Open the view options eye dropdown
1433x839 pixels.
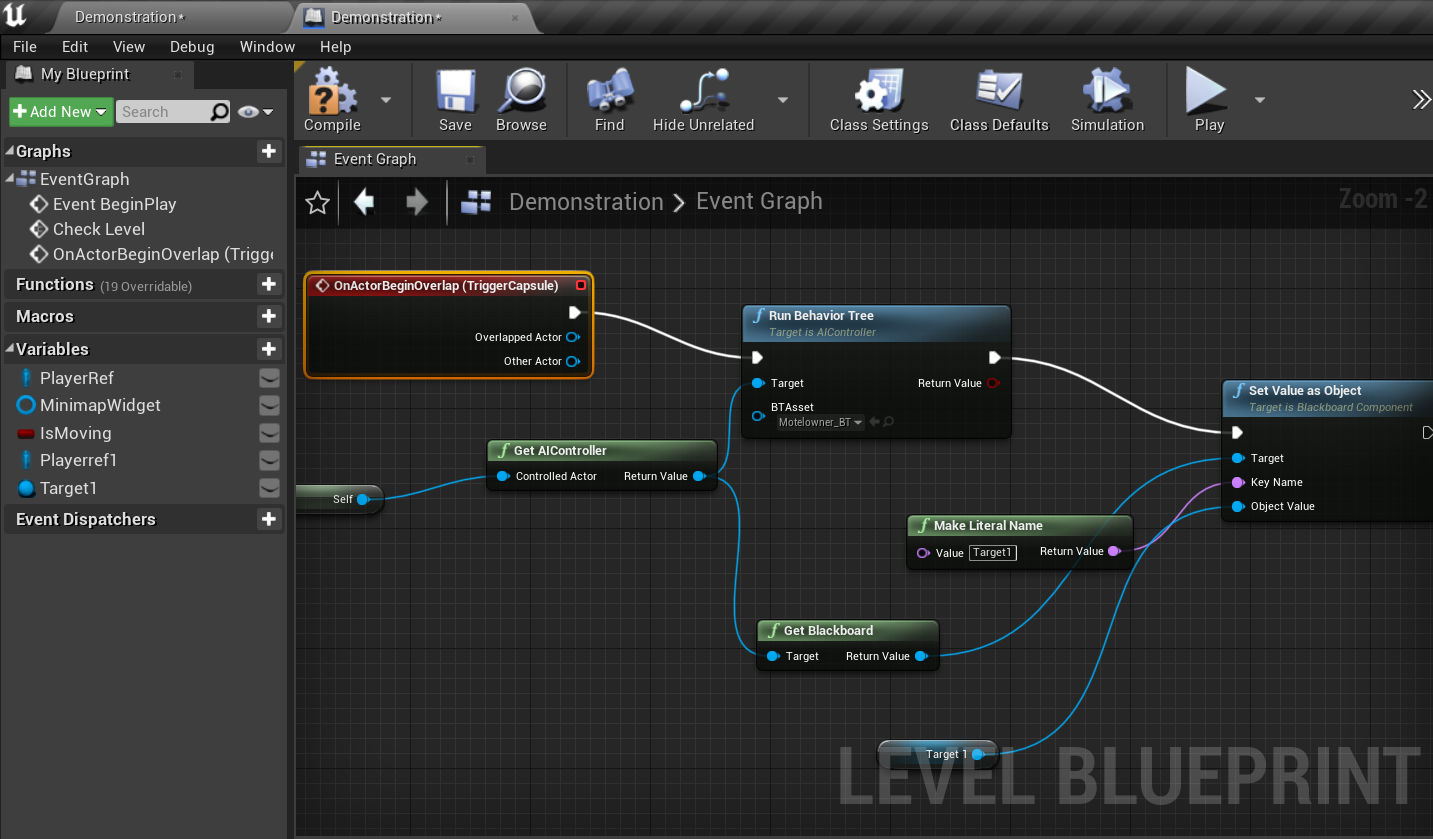[256, 112]
